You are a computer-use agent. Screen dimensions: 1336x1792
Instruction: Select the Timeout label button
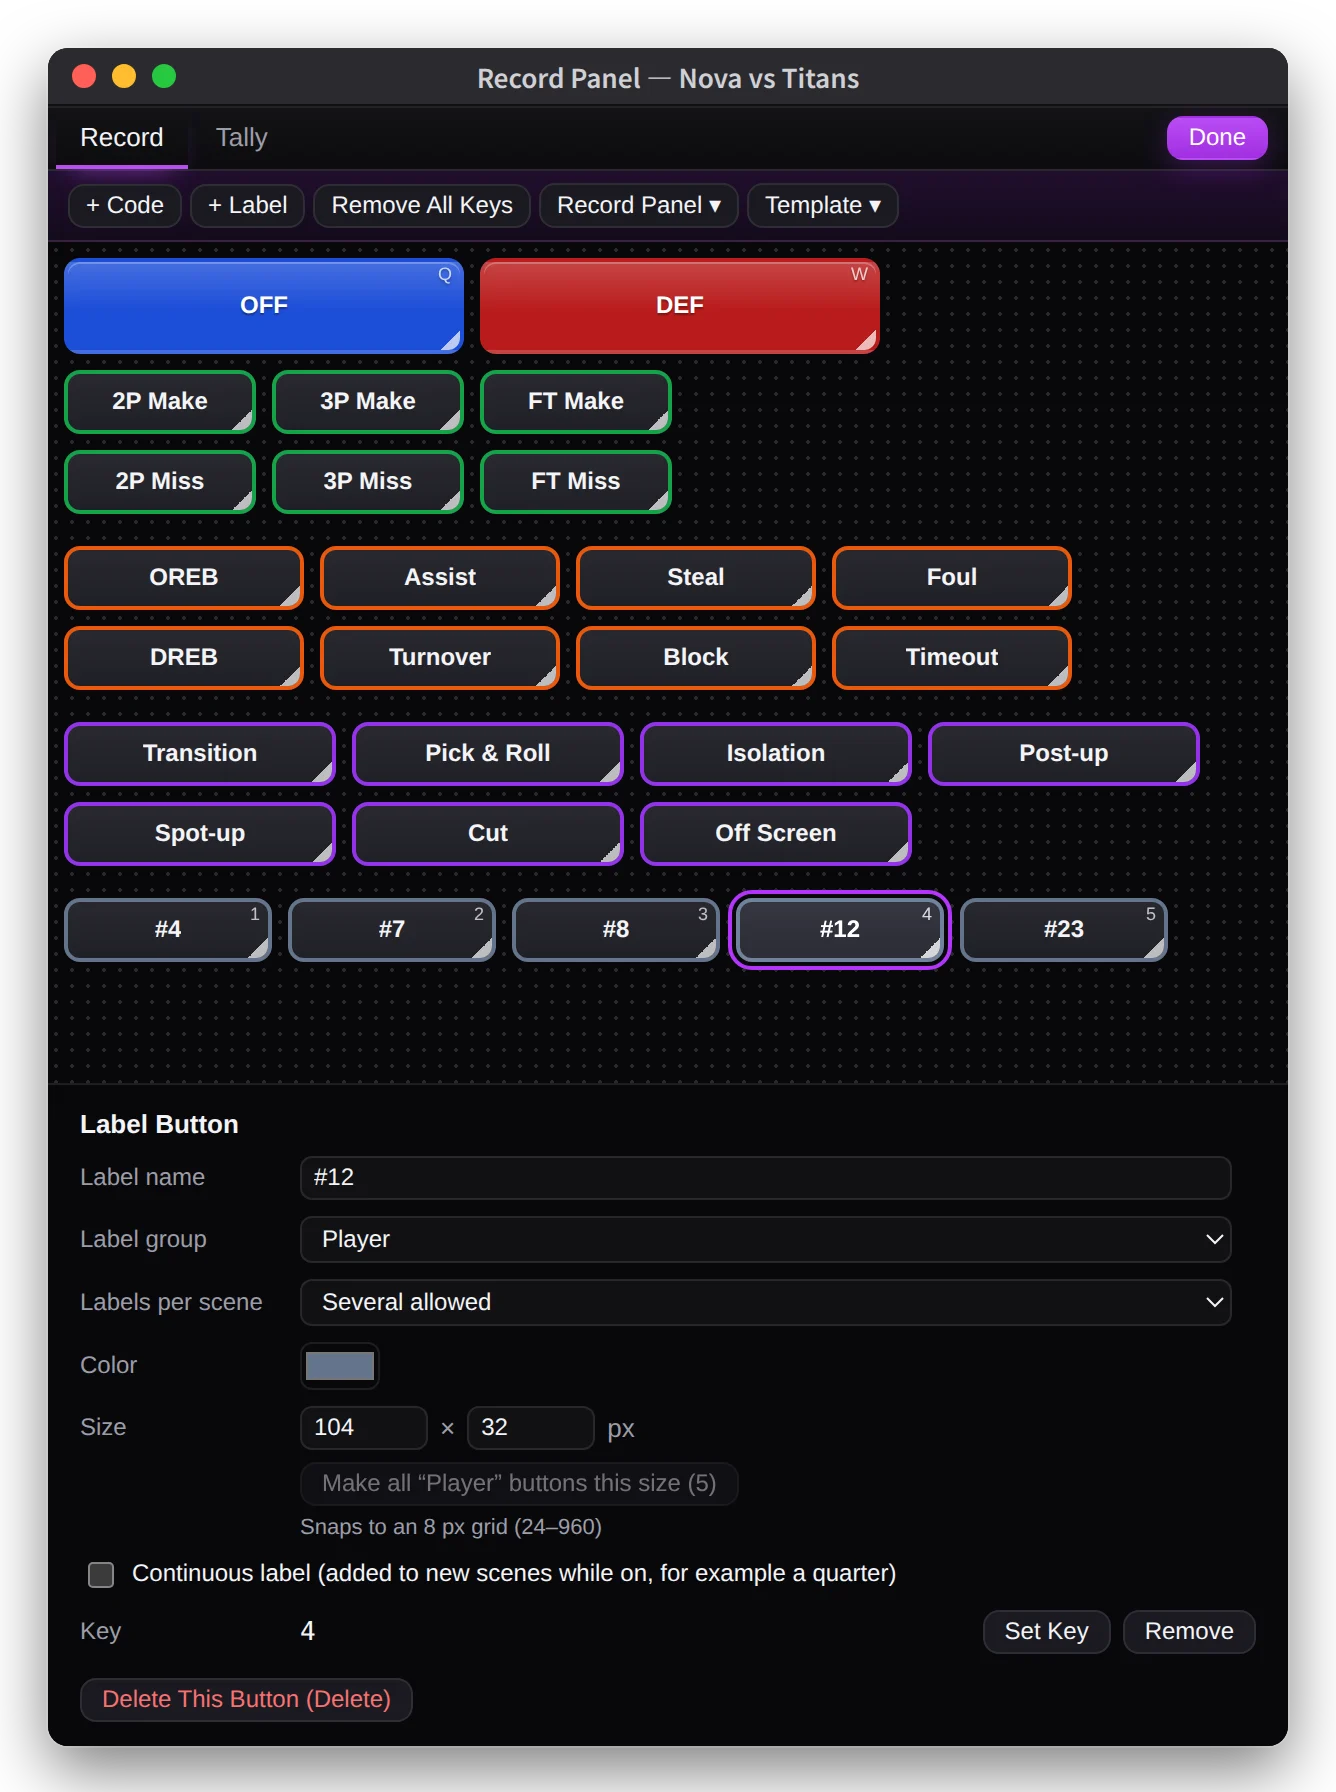952,658
